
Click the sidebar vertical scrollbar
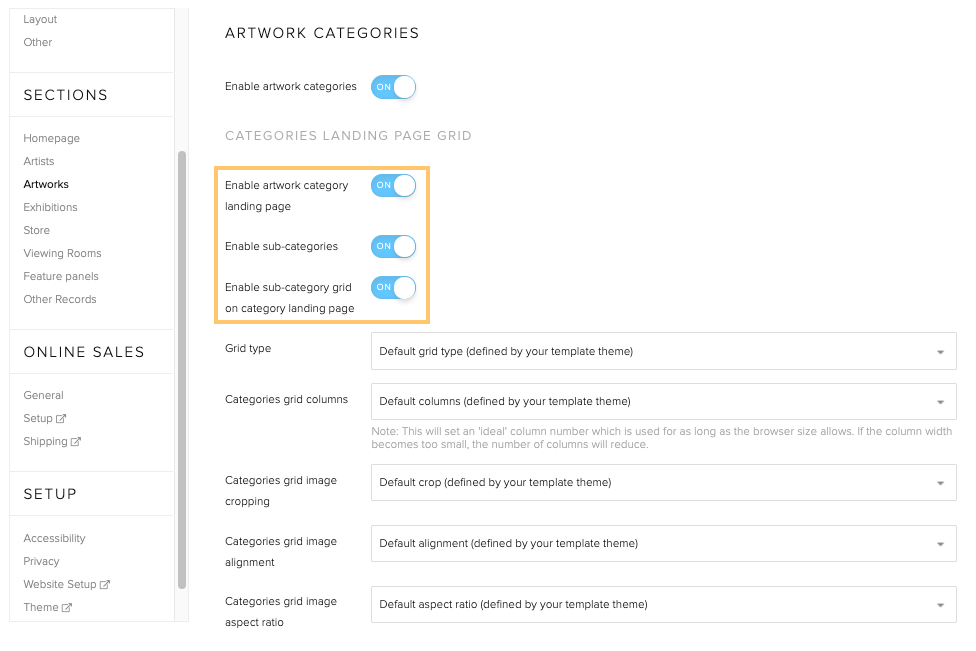click(x=181, y=370)
